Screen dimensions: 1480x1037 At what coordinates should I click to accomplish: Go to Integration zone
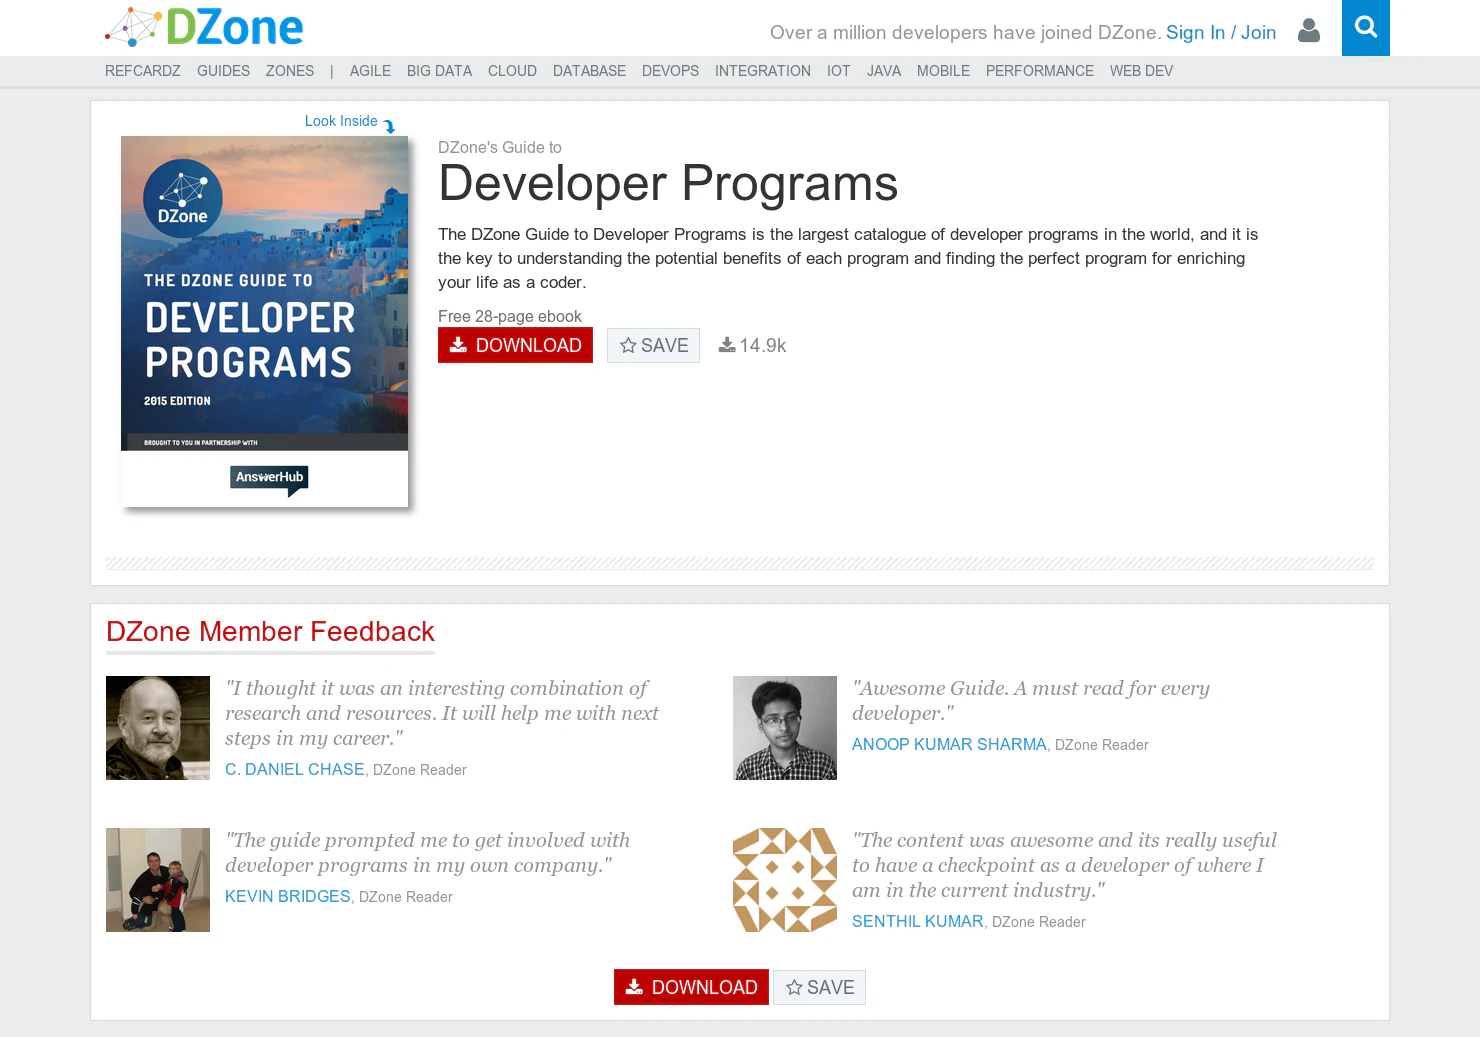tap(763, 71)
